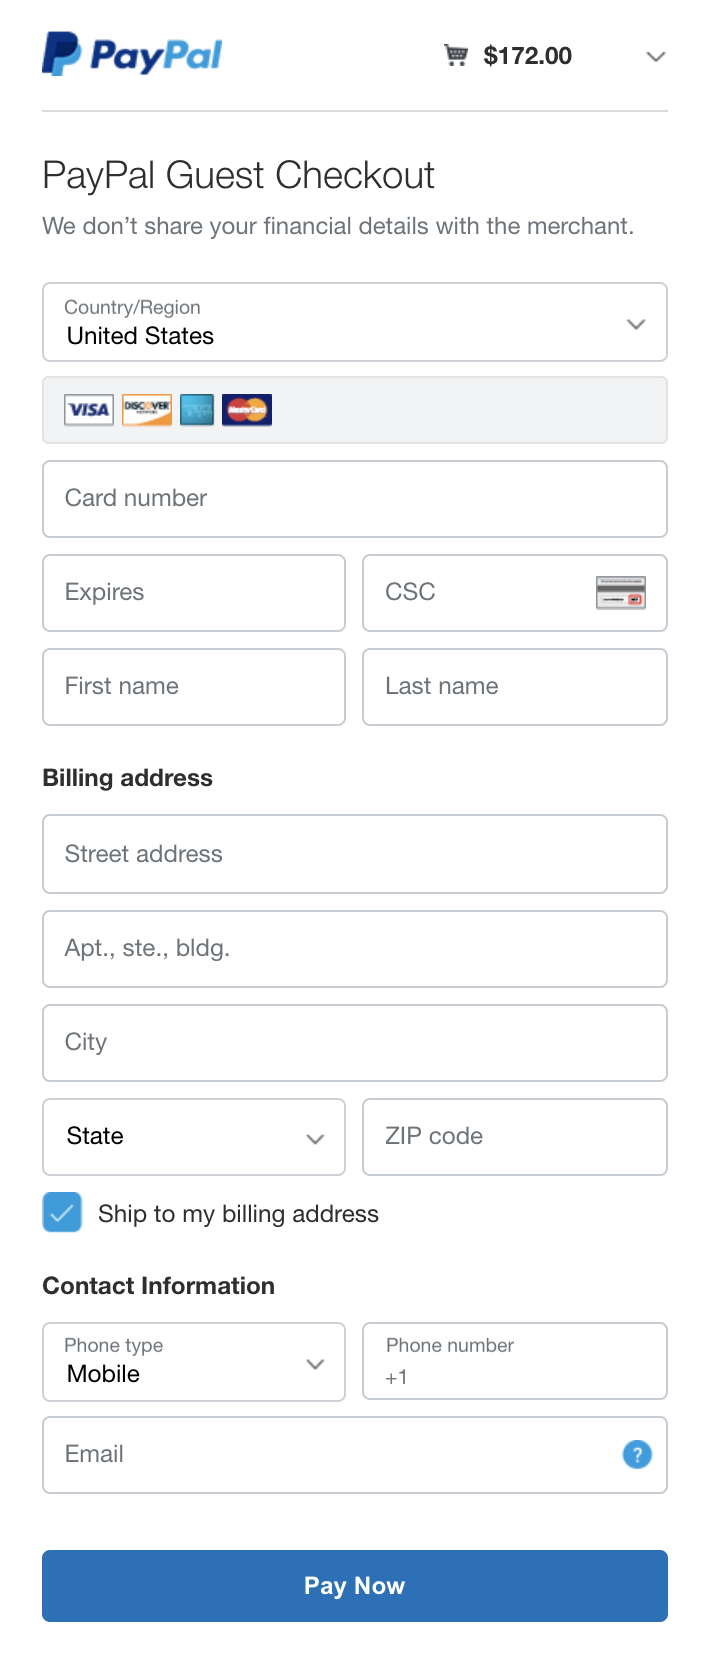Uncheck Ship to my billing address
The height and width of the screenshot is (1658, 716).
(x=62, y=1212)
